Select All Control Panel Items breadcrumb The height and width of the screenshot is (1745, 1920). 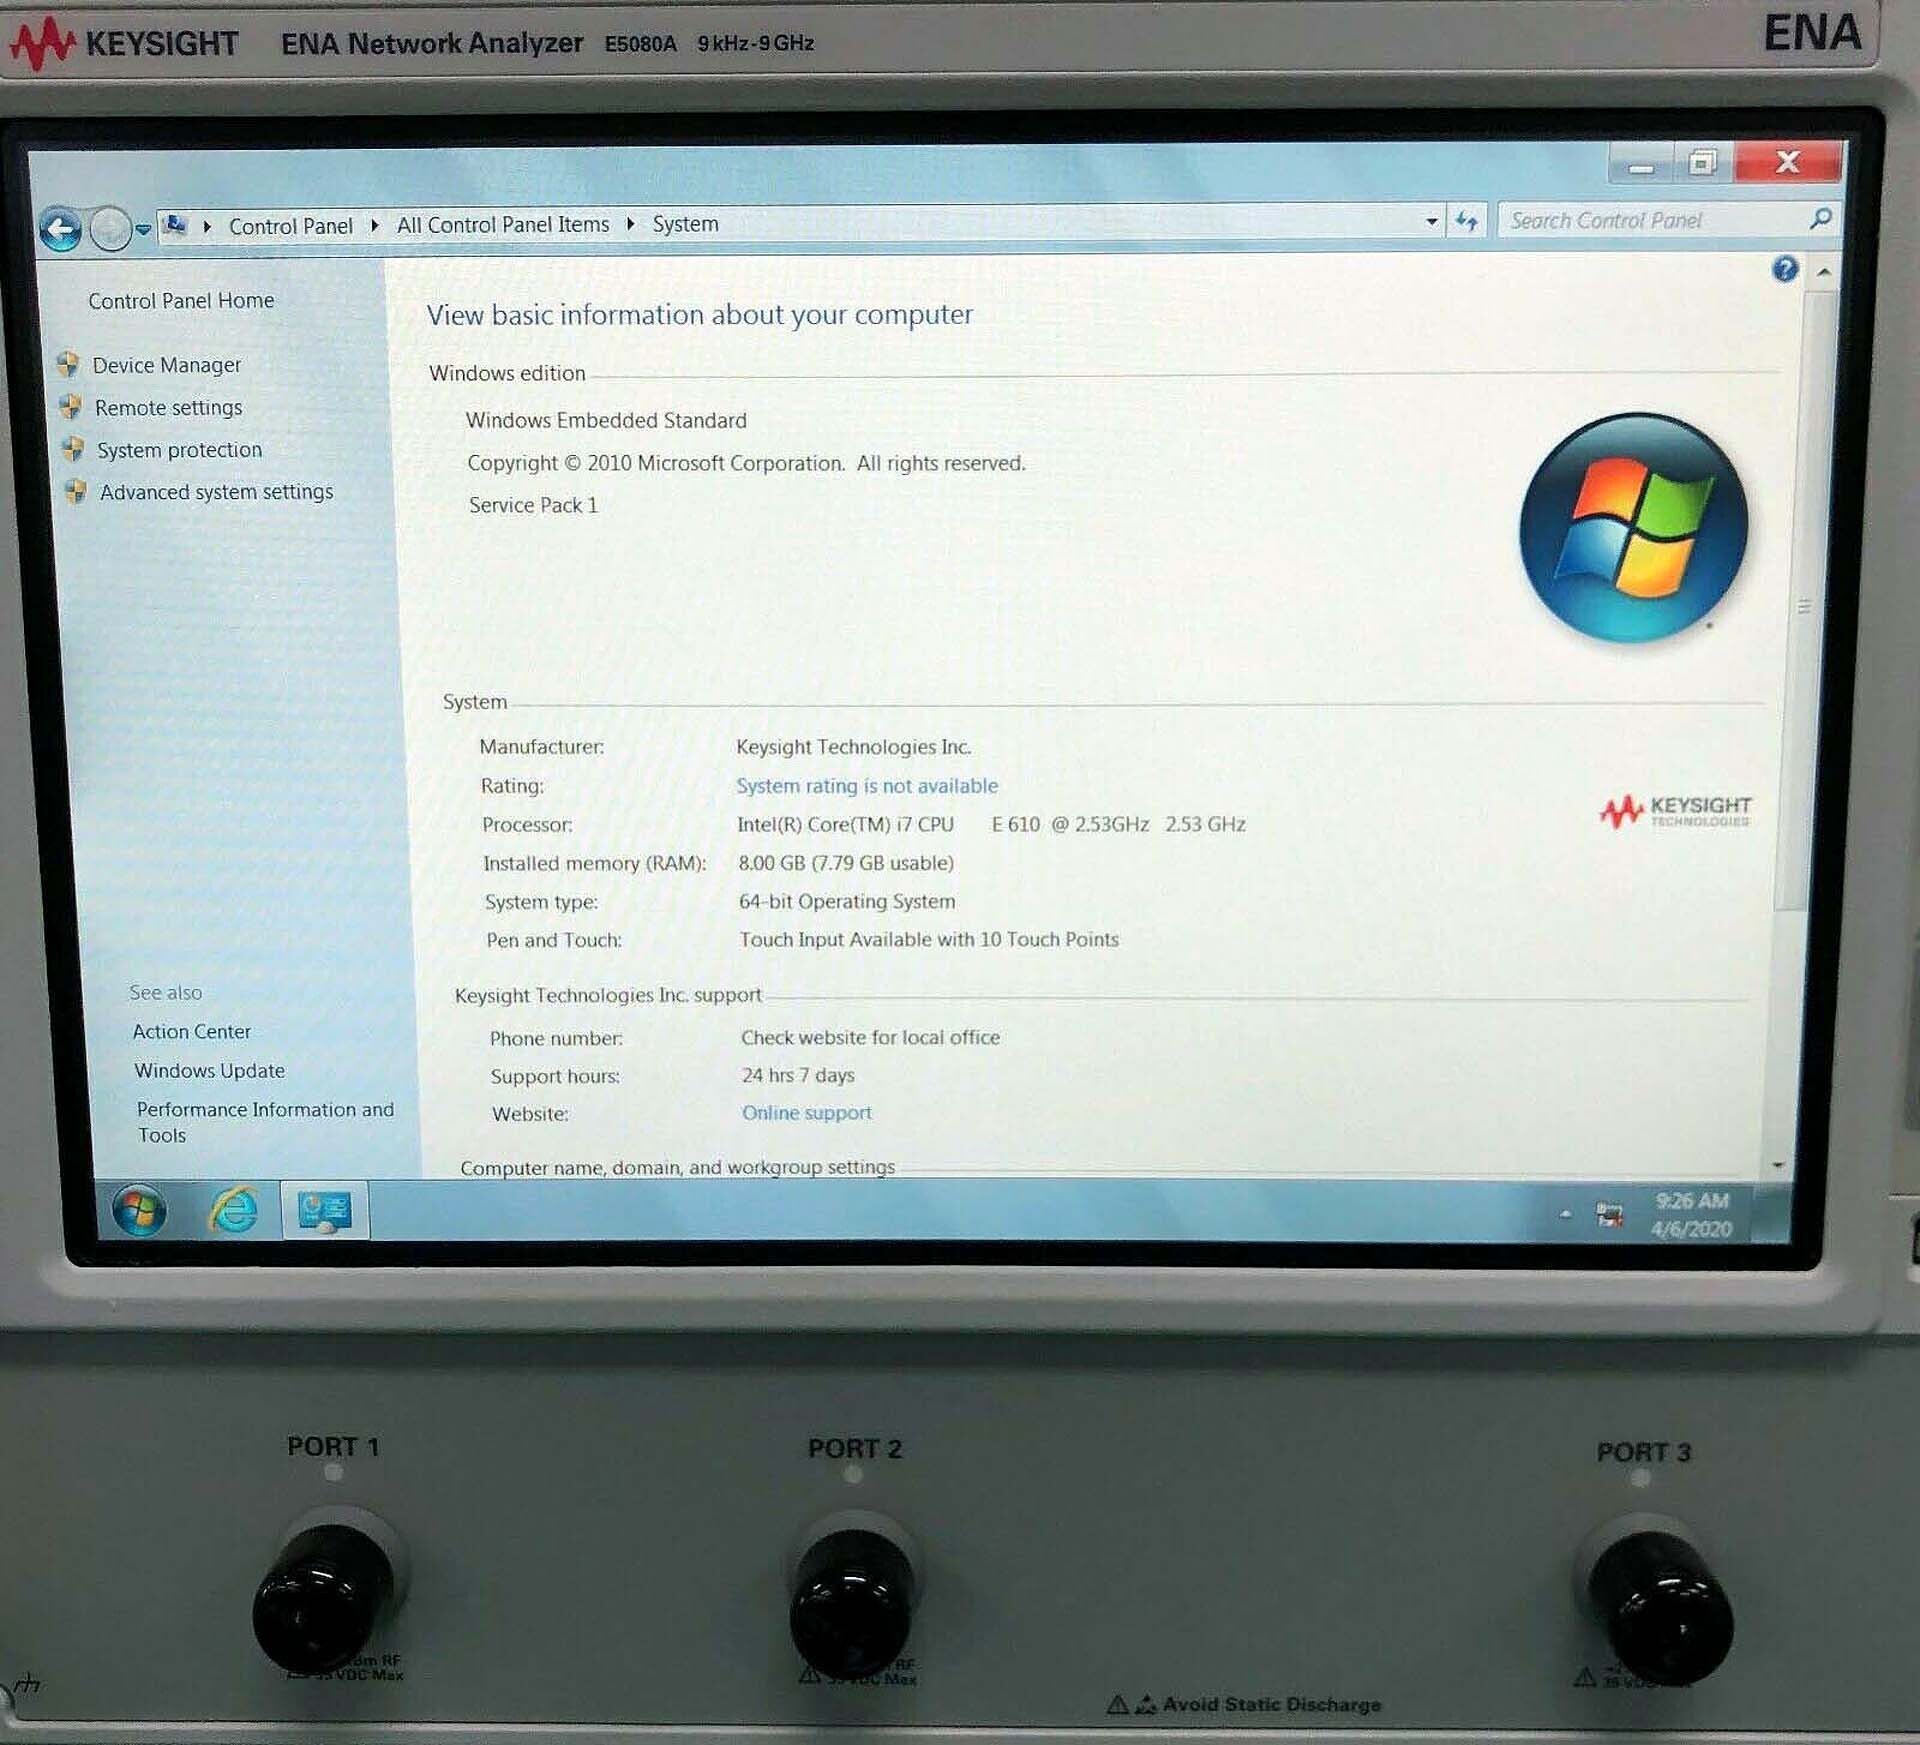tap(503, 225)
